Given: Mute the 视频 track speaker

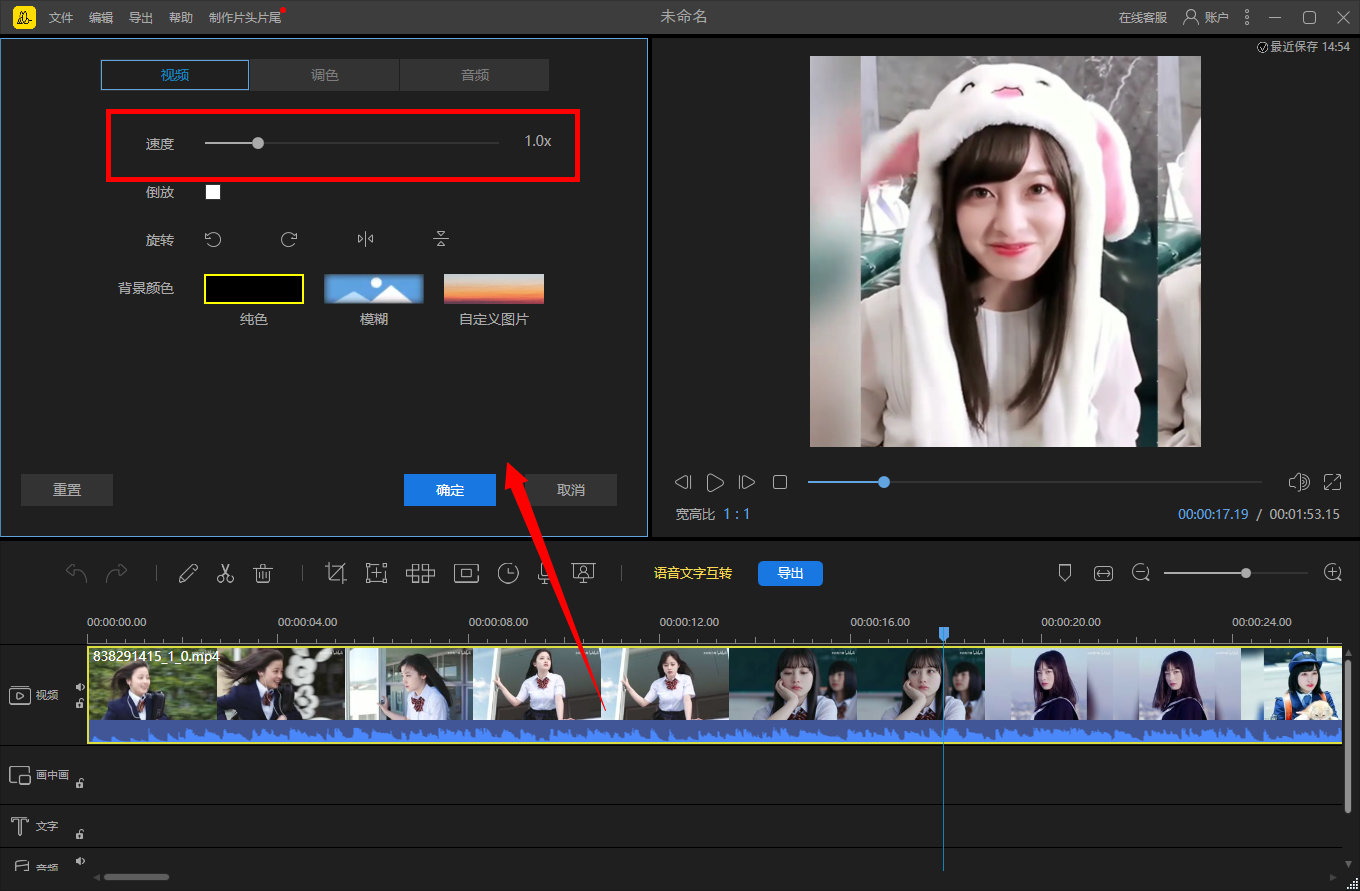Looking at the screenshot, I should coord(80,687).
